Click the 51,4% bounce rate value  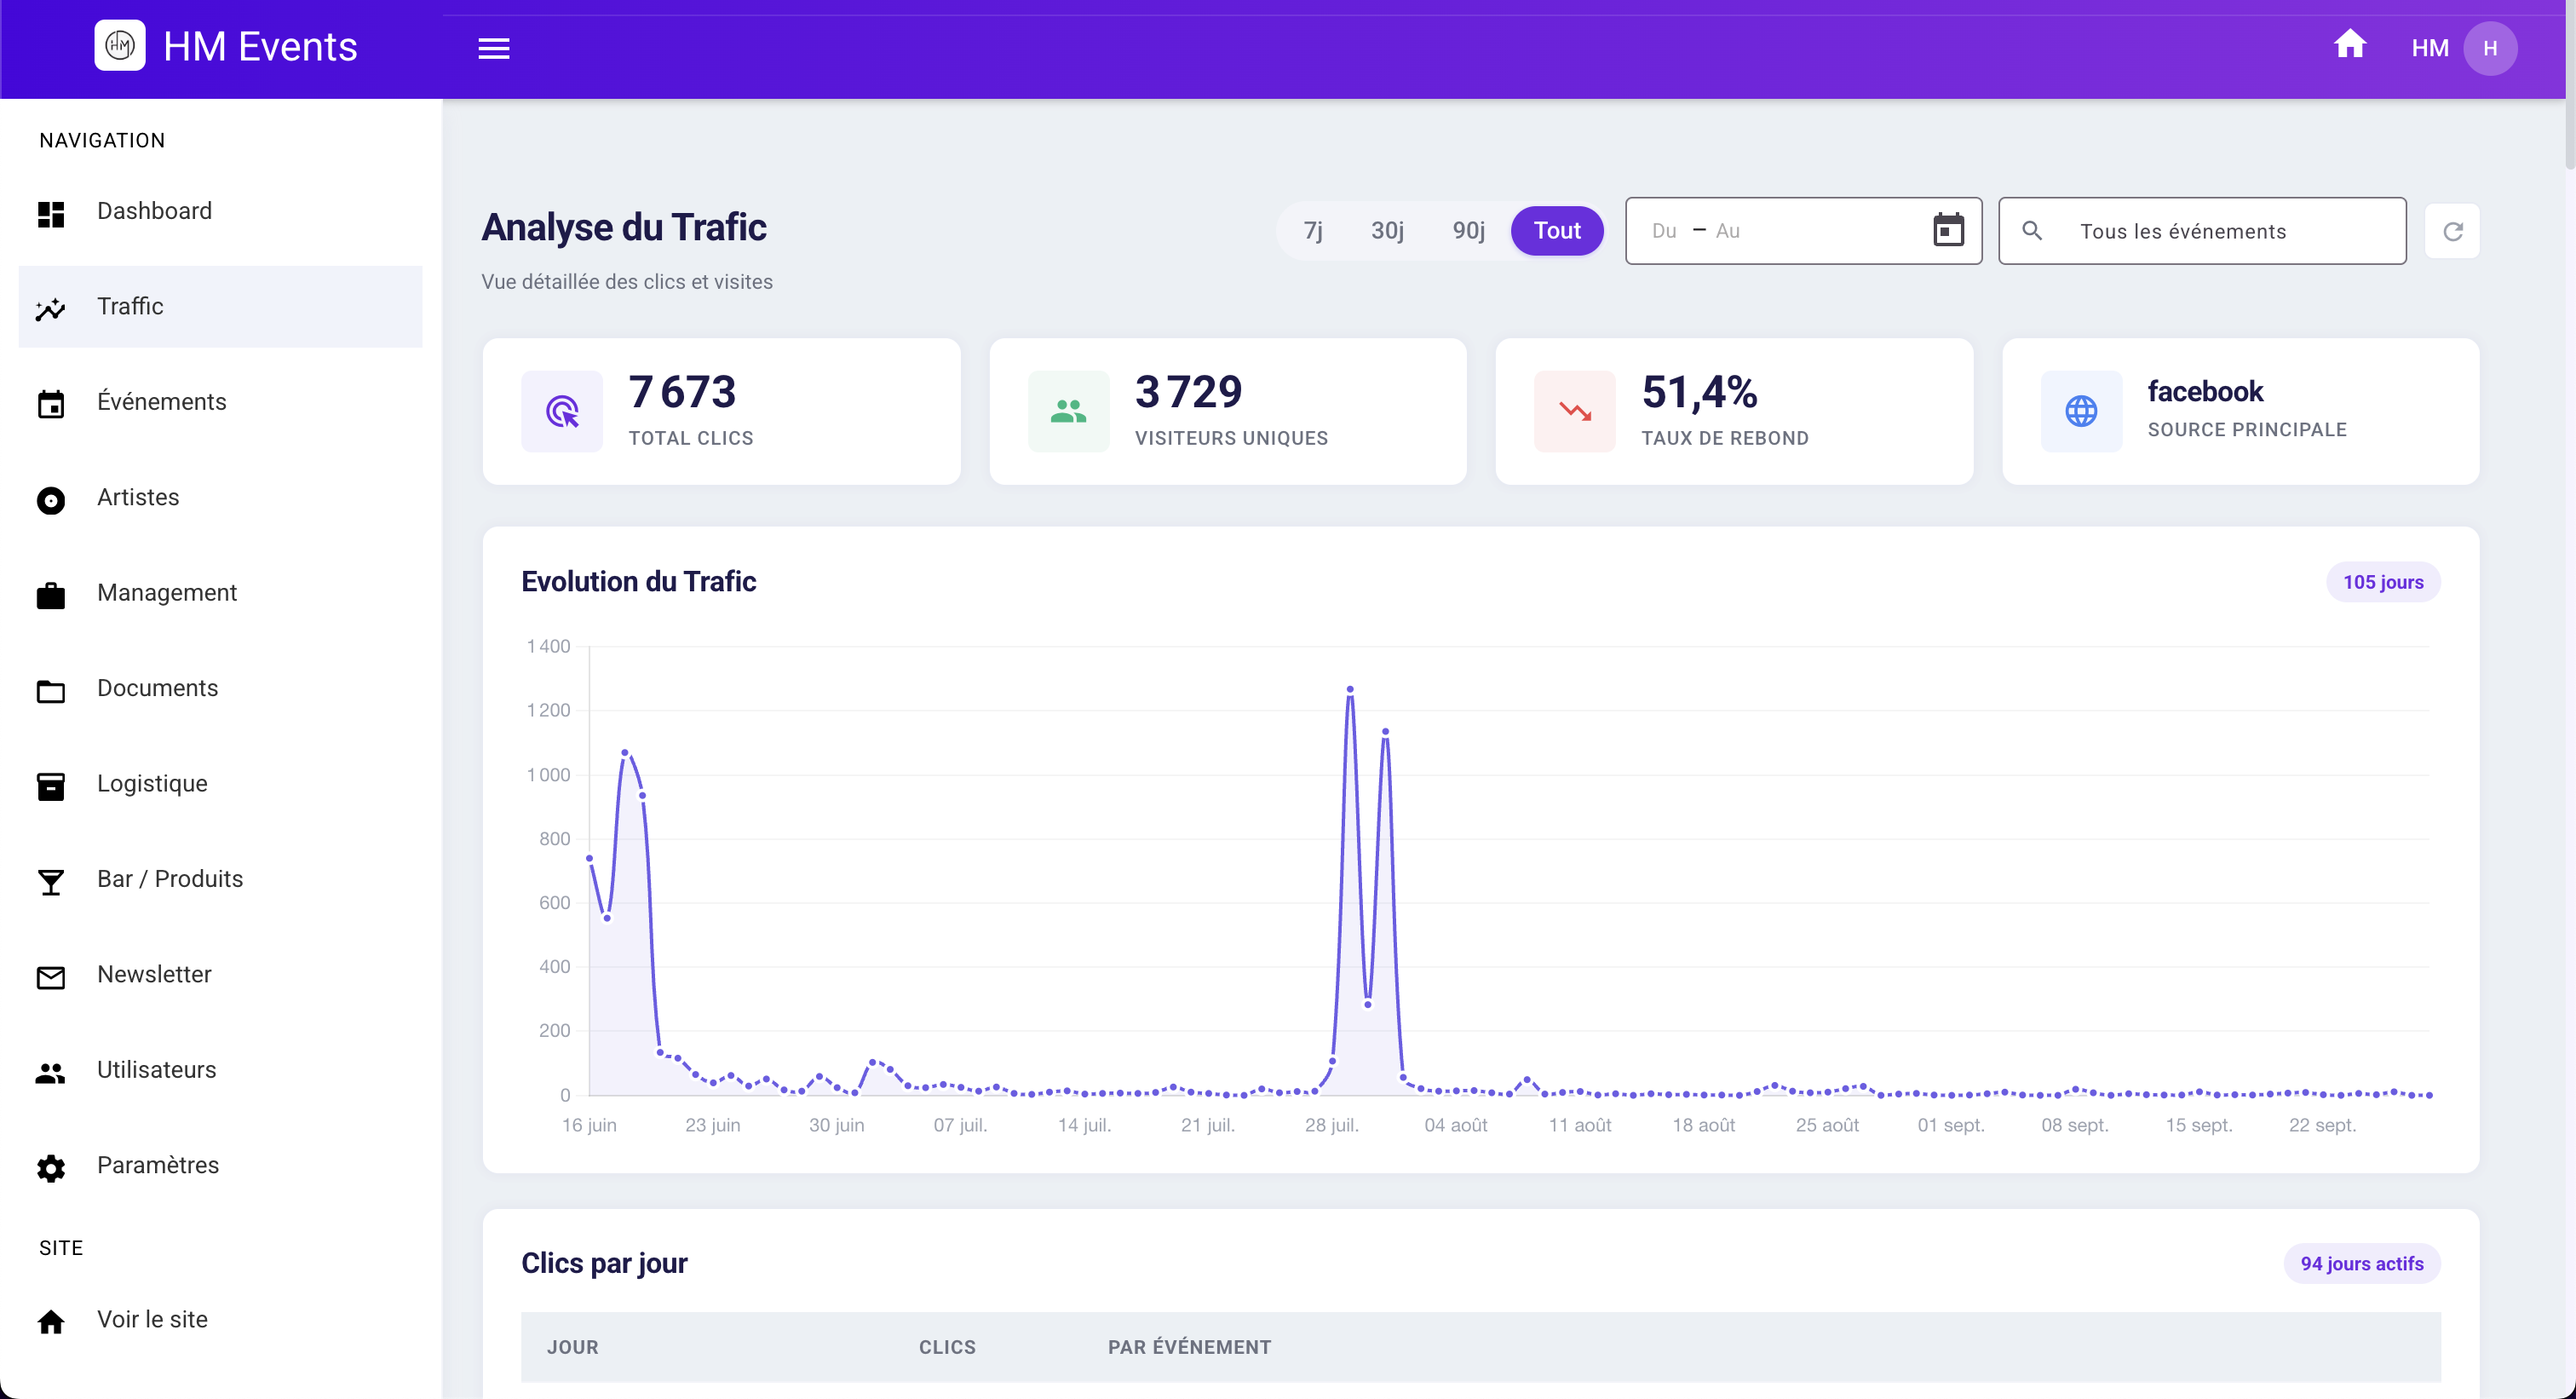(1699, 392)
